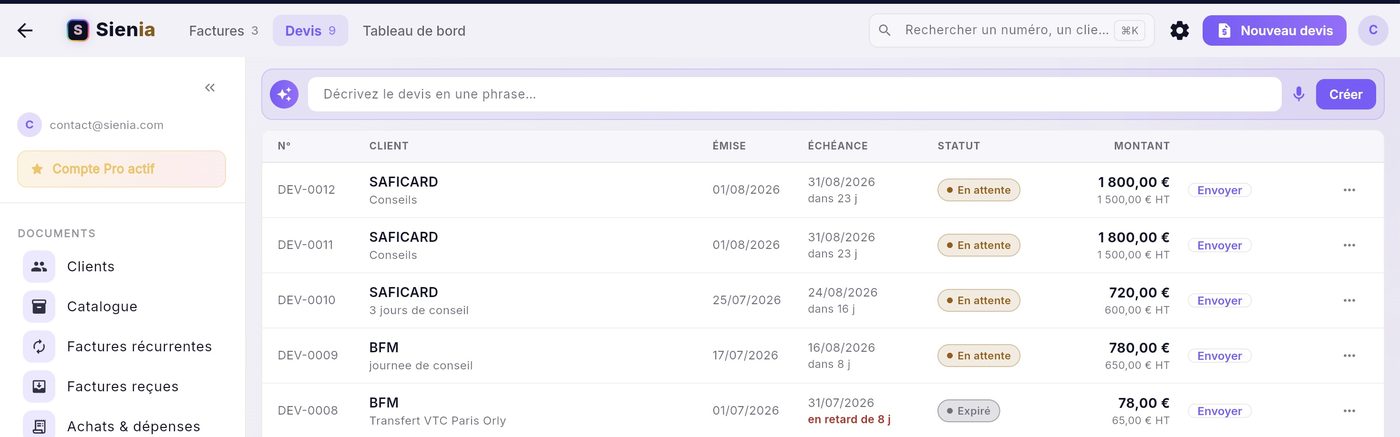
Task: Collapse sidebar with the double chevron
Action: tap(210, 88)
